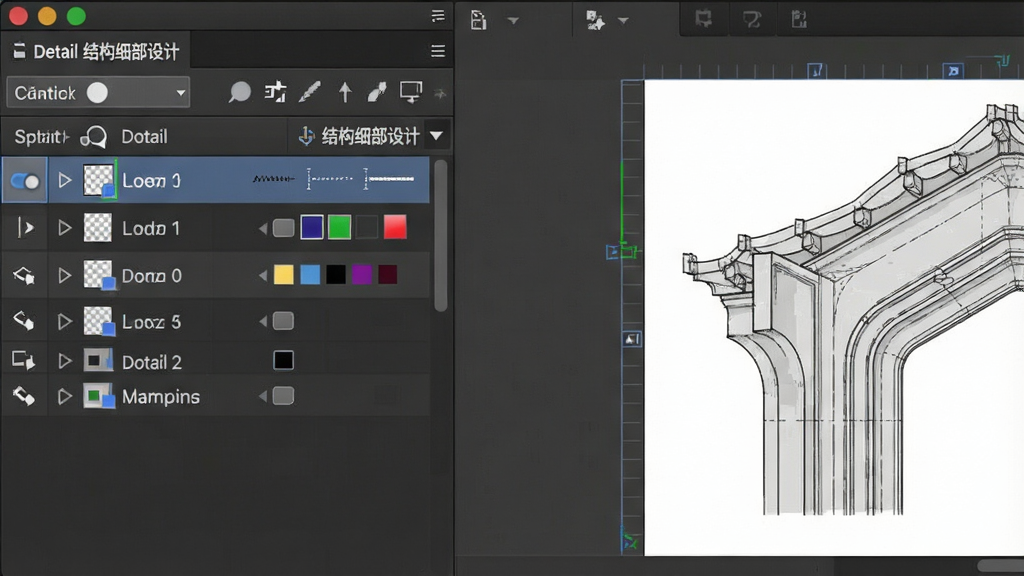The image size is (1024, 576).
Task: Click the tag icon on Donɑ 0 row
Action: point(24,276)
